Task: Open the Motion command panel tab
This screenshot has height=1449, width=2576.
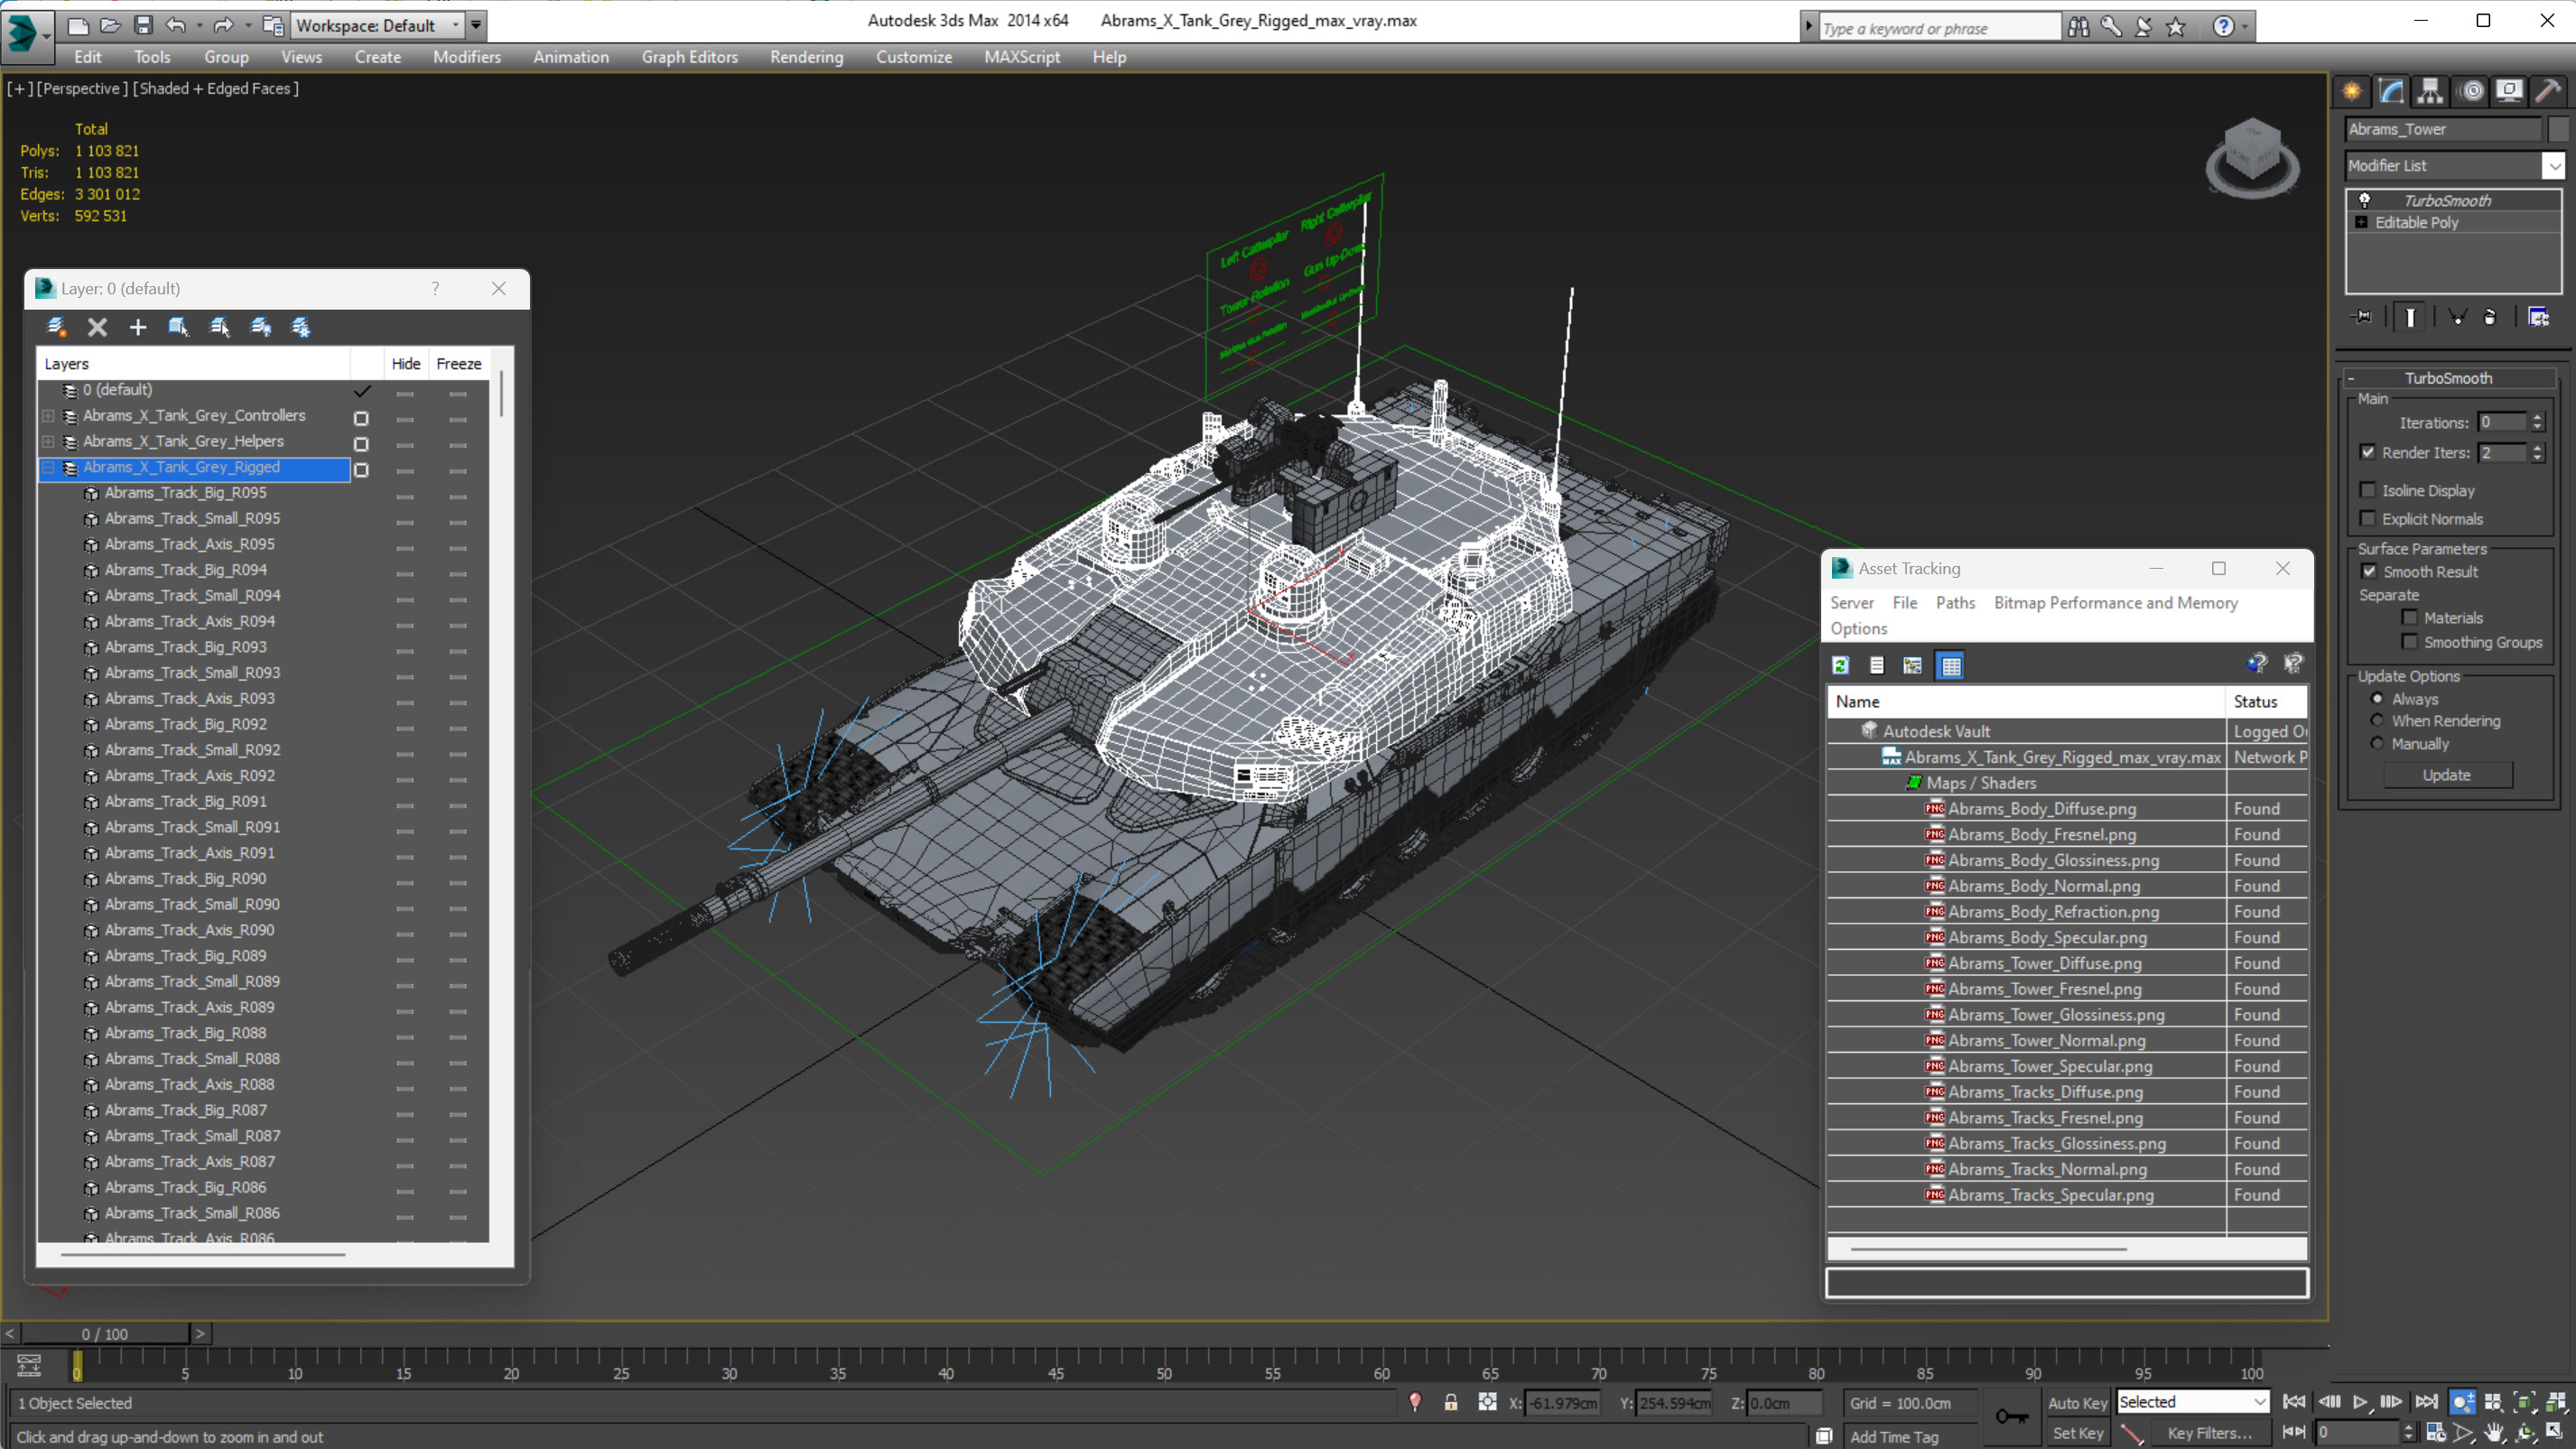Action: click(2472, 92)
